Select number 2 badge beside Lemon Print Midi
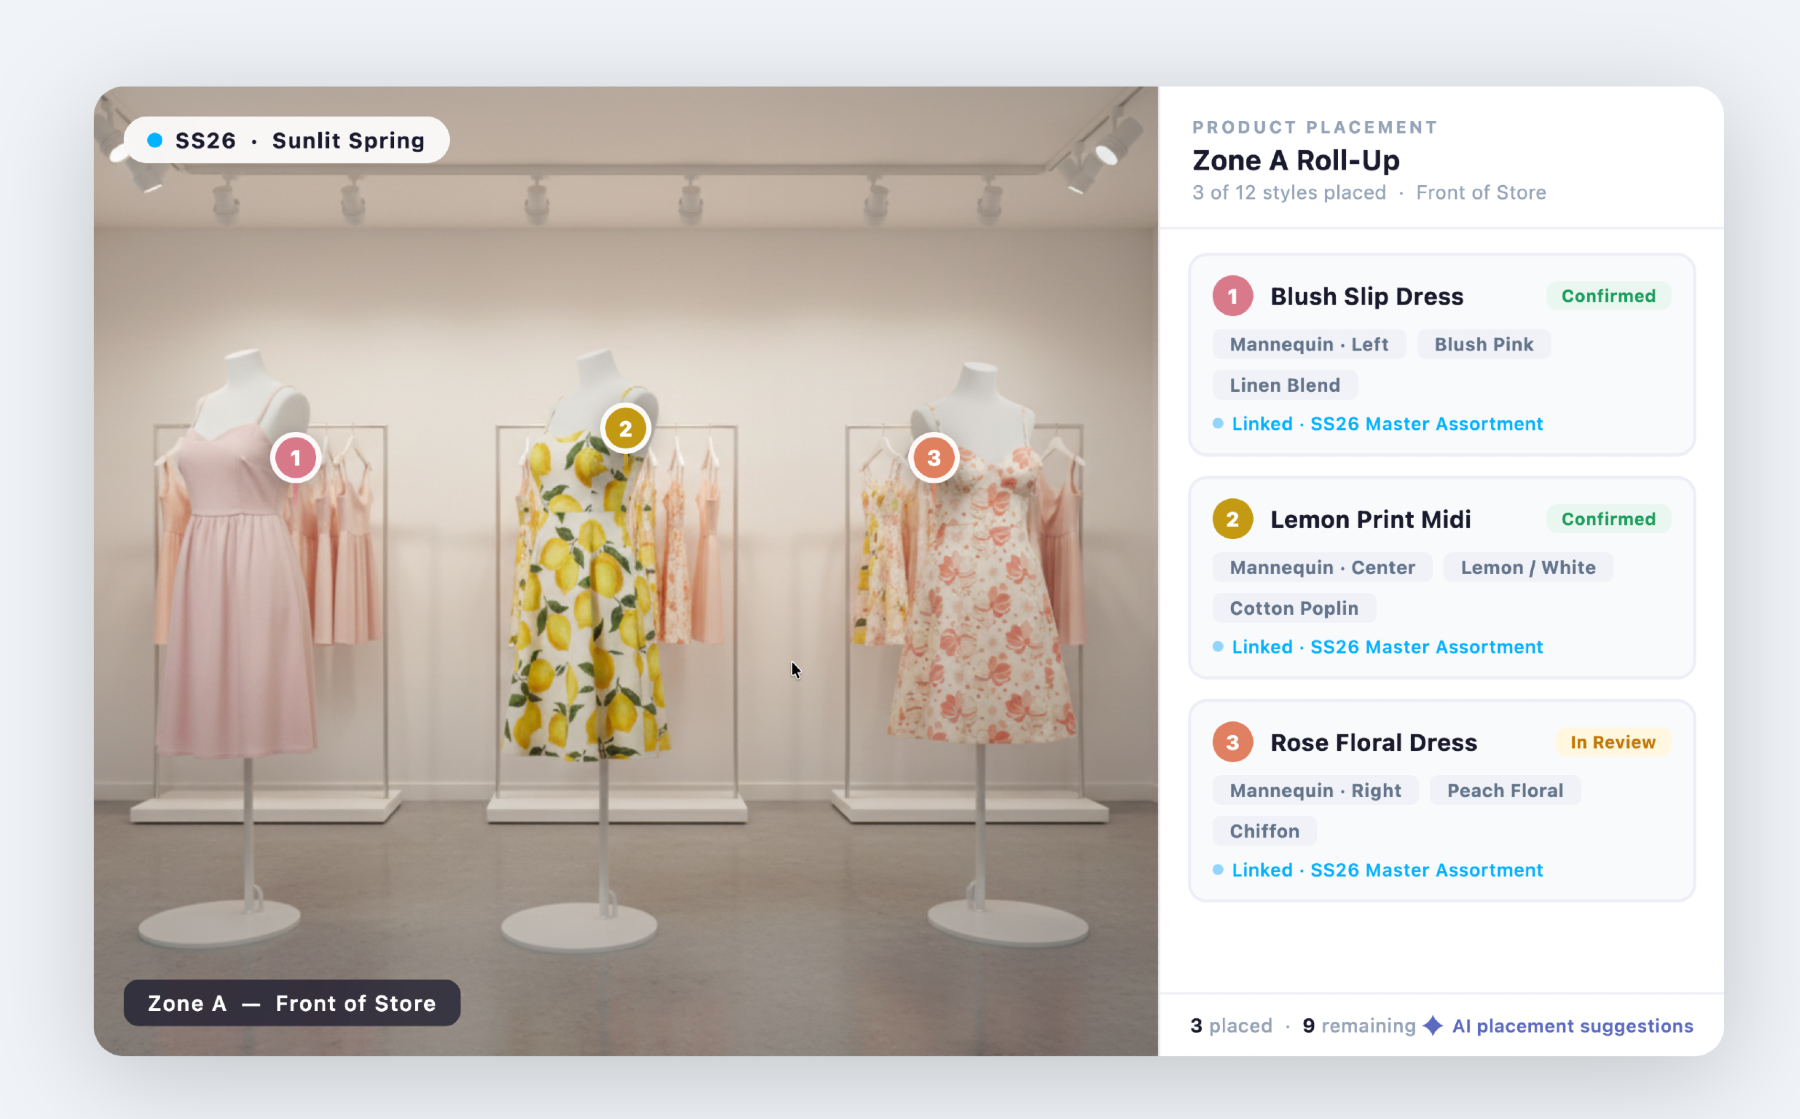The width and height of the screenshot is (1800, 1119). pos(1232,519)
